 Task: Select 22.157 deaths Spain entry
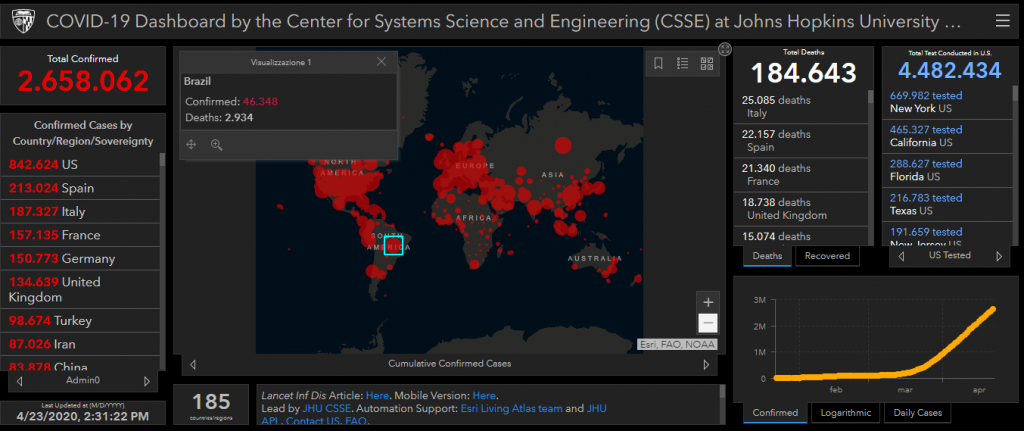tap(801, 140)
